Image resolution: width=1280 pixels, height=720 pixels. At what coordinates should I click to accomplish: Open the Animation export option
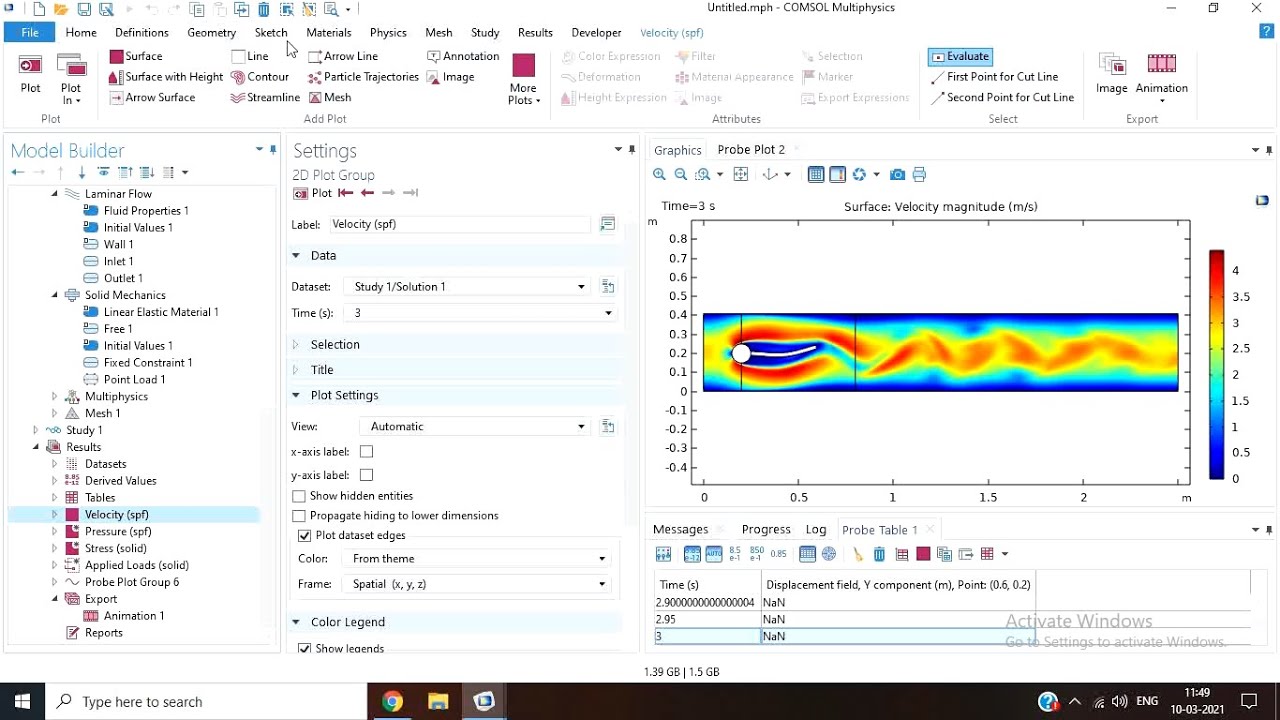pyautogui.click(x=1161, y=76)
